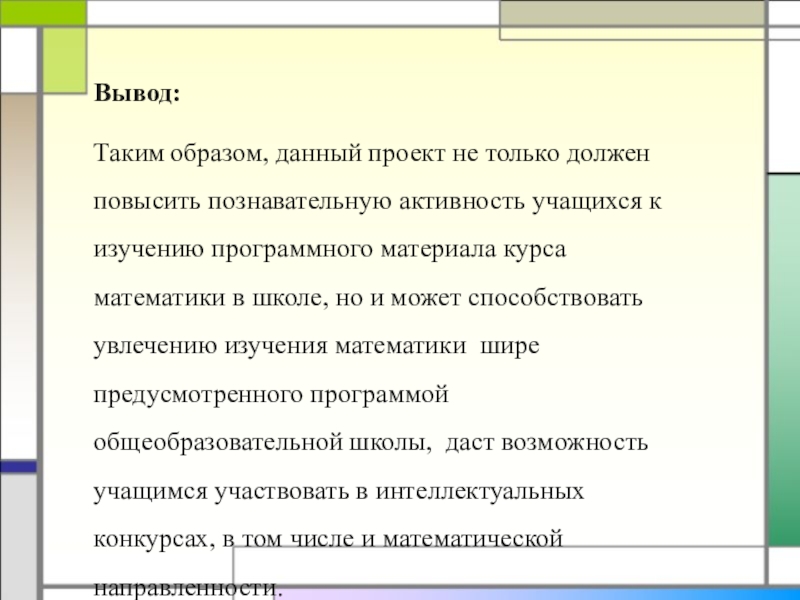The image size is (800, 600).
Task: Click the line starting 'математики в школе, но и может'
Action: coord(368,298)
